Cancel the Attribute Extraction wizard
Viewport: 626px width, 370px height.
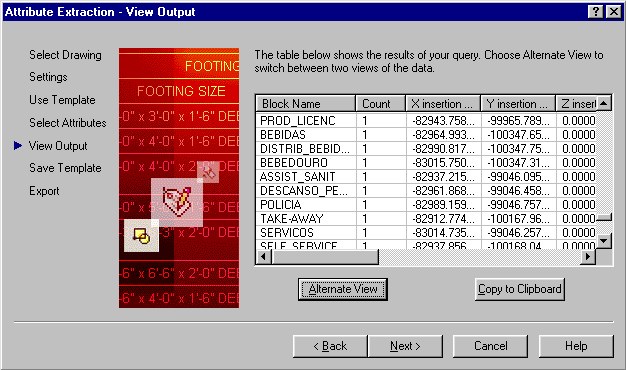[x=490, y=346]
